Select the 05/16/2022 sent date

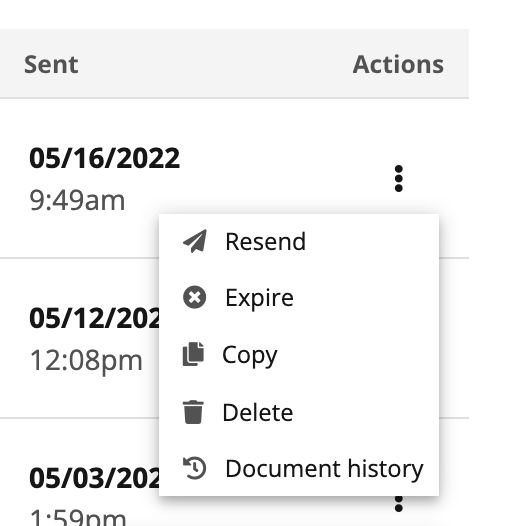coord(105,158)
